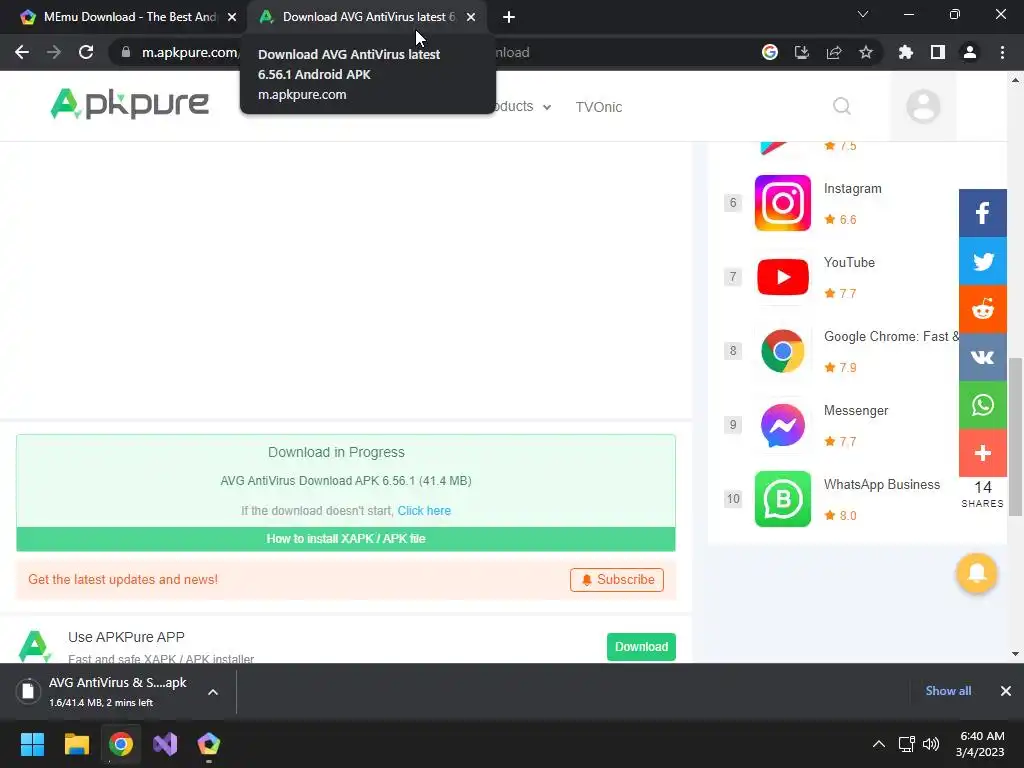Image resolution: width=1024 pixels, height=768 pixels.
Task: Expand download item options chevron
Action: coord(213,692)
